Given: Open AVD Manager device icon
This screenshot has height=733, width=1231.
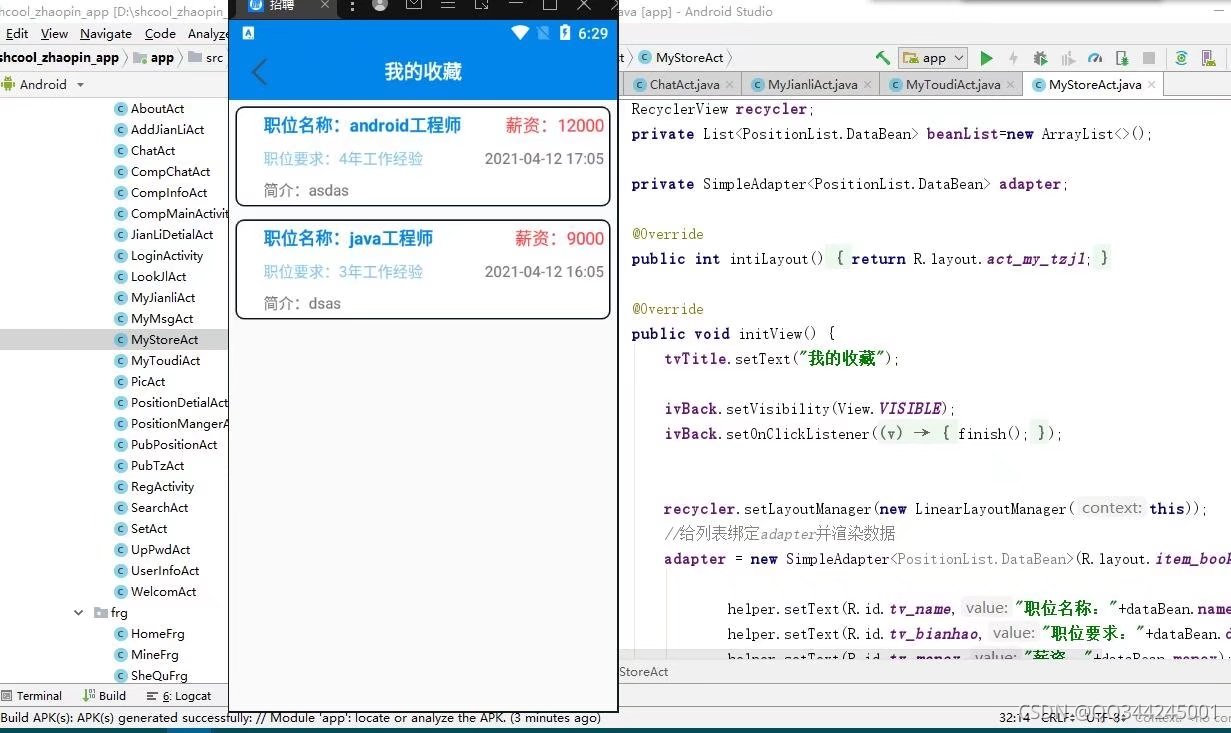Looking at the screenshot, I should tap(1208, 58).
